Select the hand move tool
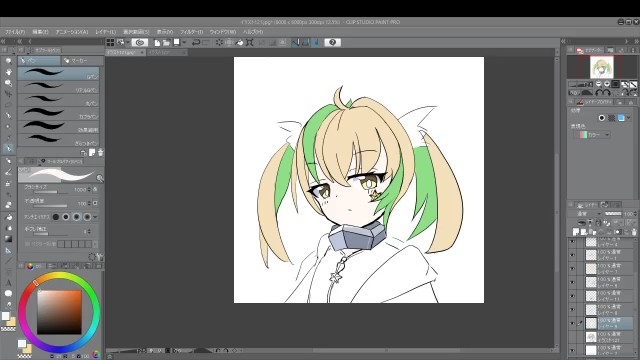The image size is (640, 360). tap(8, 72)
